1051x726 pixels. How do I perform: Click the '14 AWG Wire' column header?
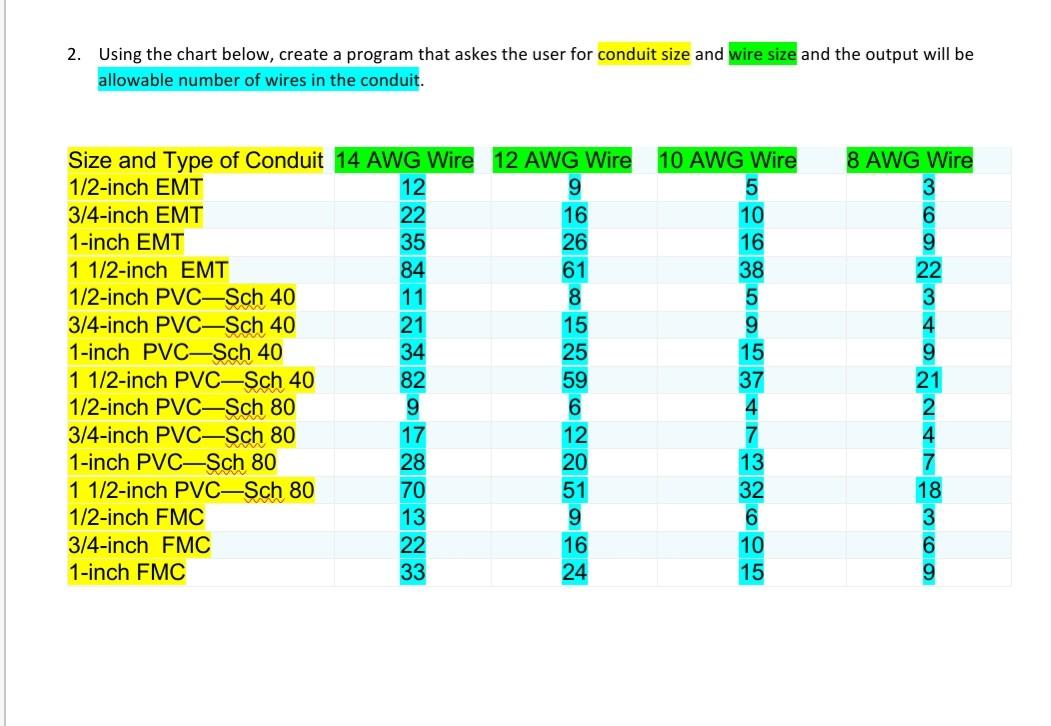(x=406, y=160)
